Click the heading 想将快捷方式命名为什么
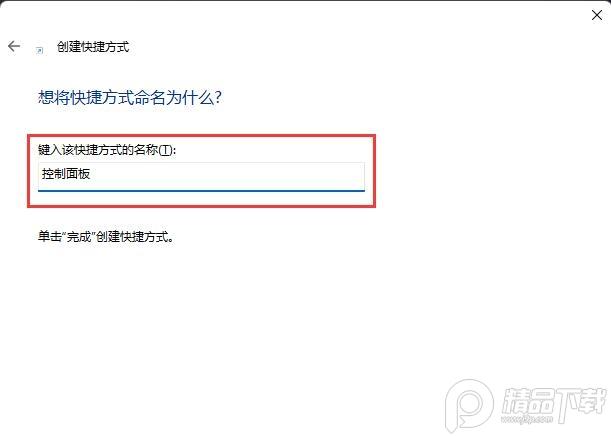The width and height of the screenshot is (611, 436). pyautogui.click(x=130, y=97)
